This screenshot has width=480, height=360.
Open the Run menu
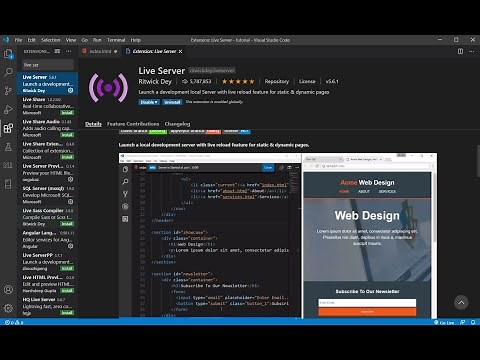97,40
